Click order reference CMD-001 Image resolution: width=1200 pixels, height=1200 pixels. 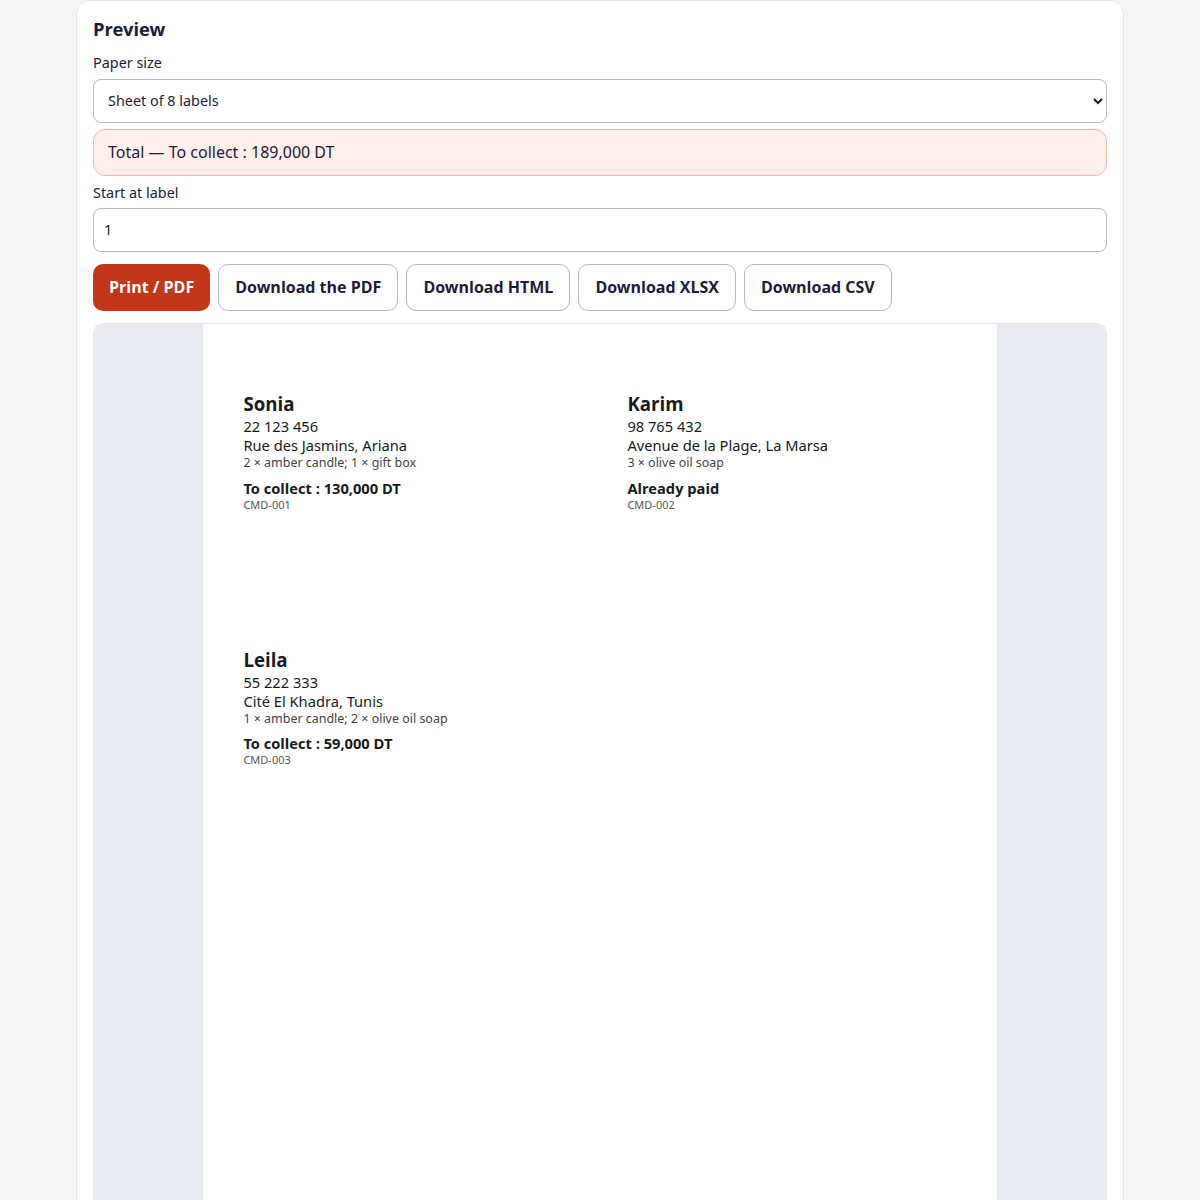267,505
